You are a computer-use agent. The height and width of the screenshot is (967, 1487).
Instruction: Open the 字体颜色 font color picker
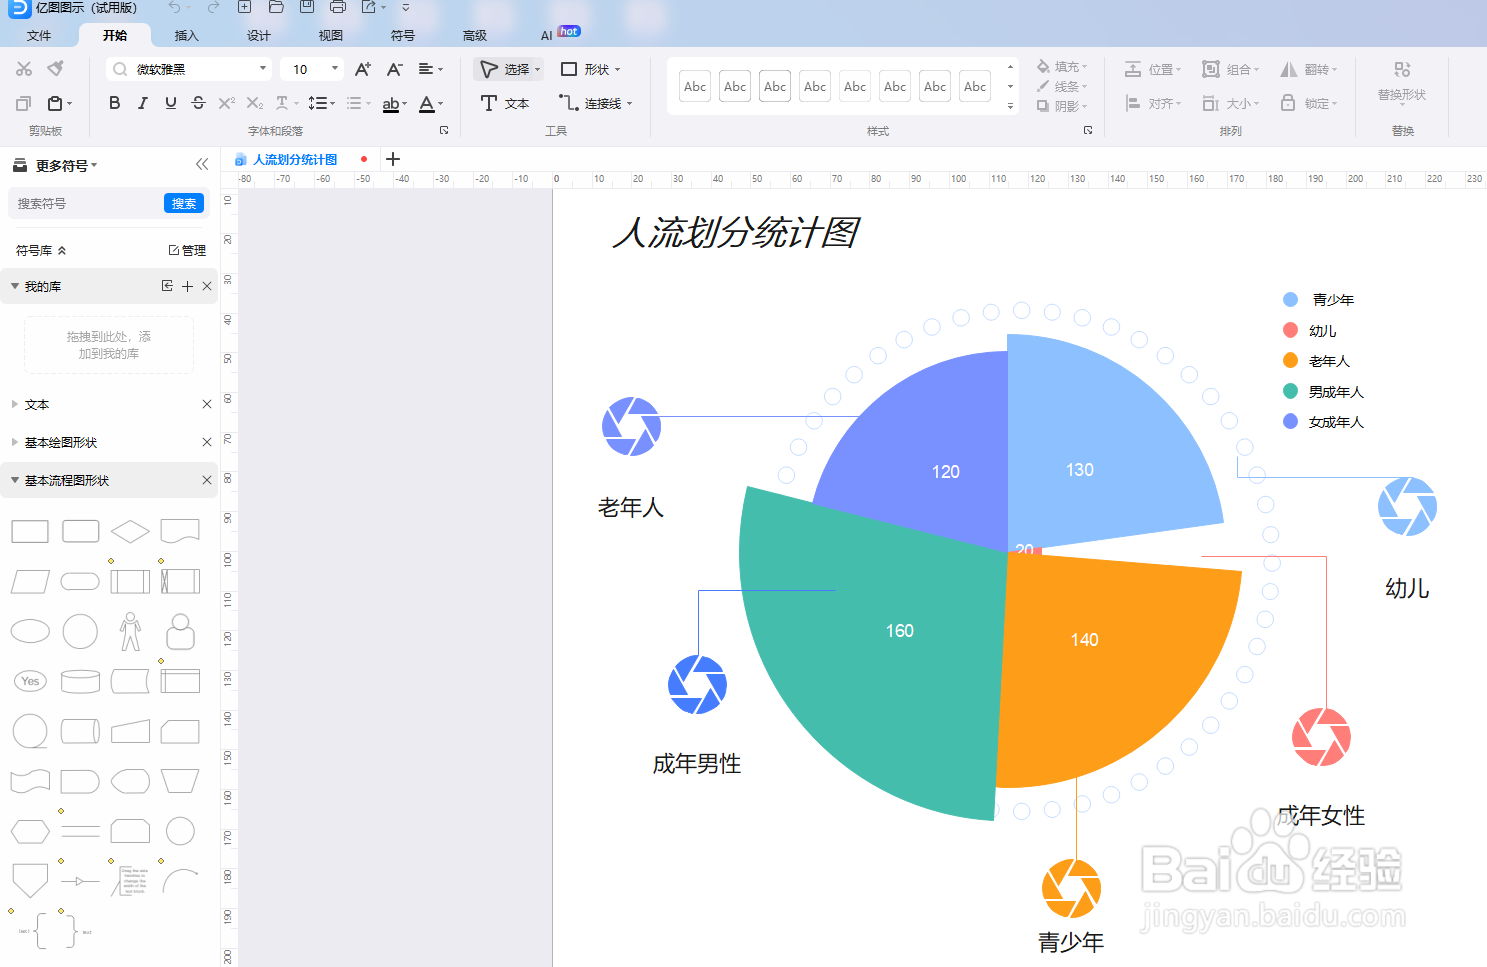428,103
